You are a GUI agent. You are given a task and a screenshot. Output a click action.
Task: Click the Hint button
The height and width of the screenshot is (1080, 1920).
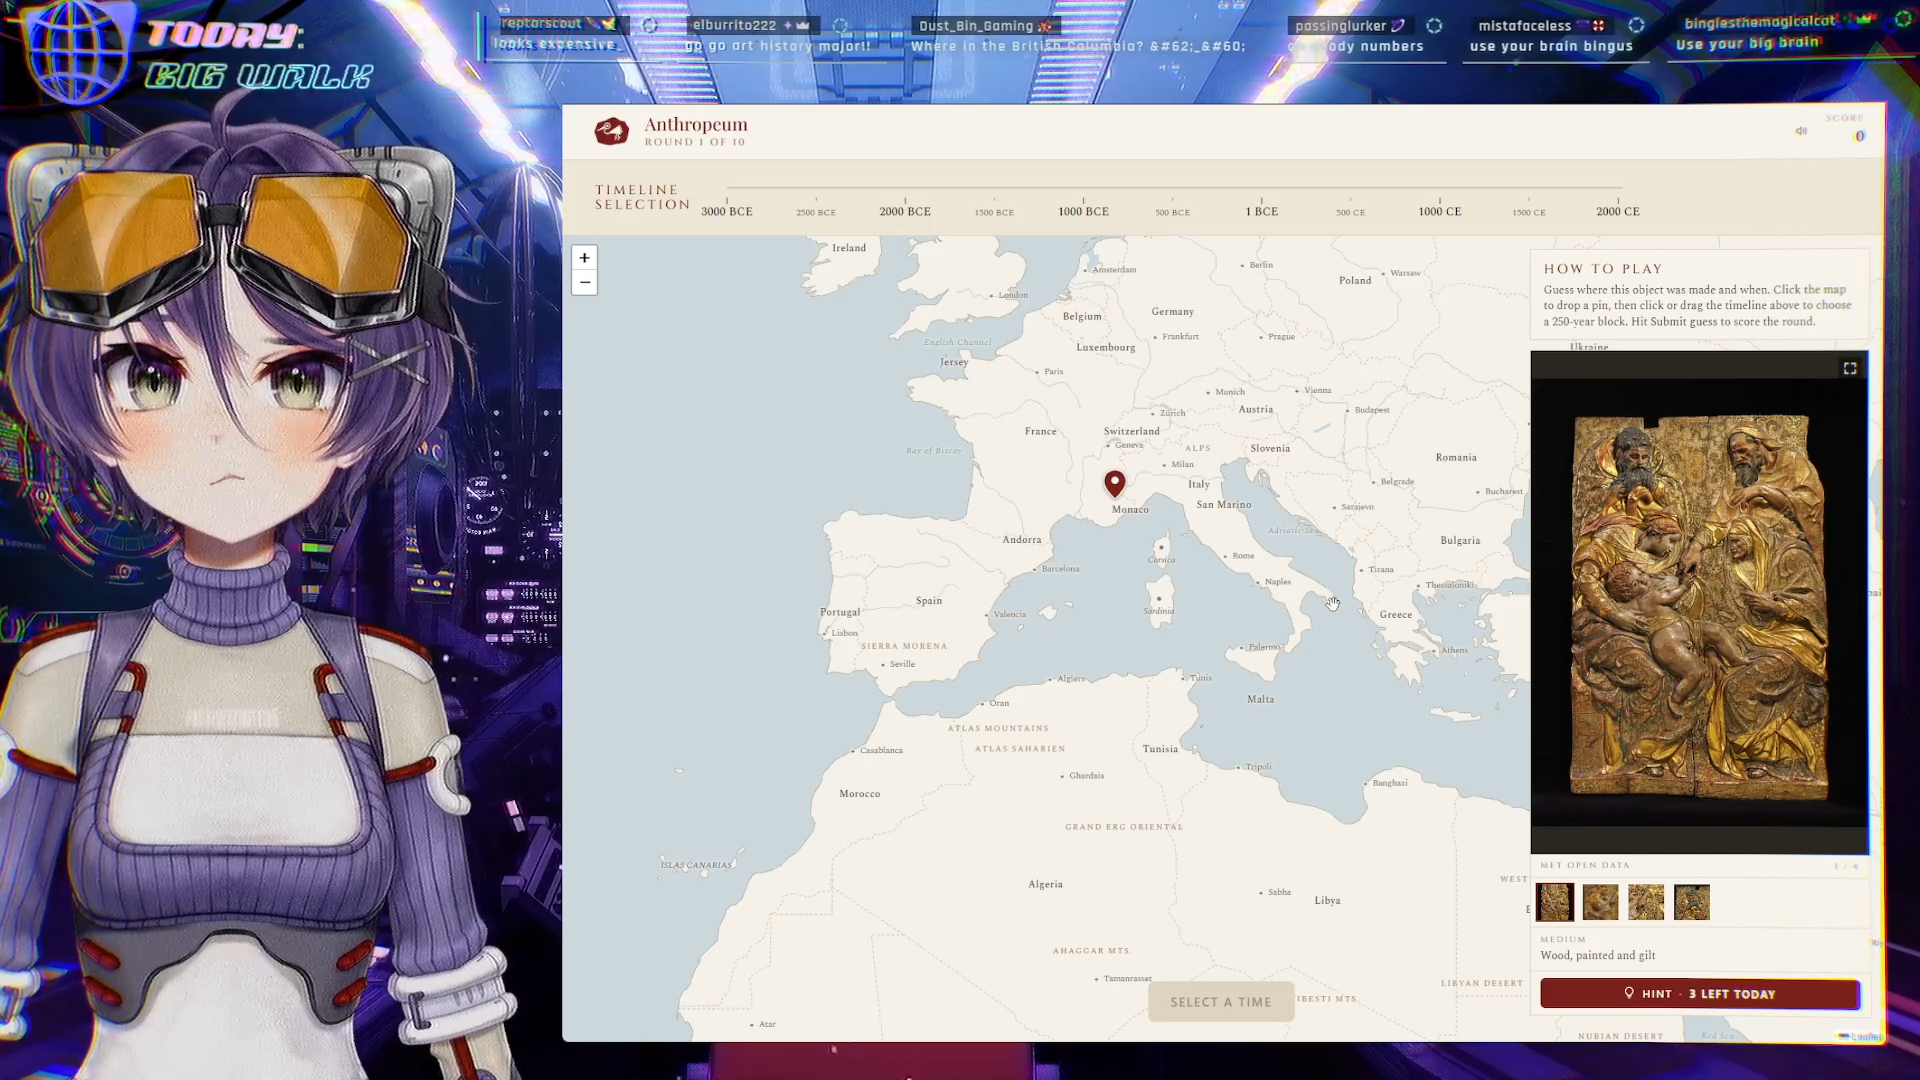tap(1700, 994)
